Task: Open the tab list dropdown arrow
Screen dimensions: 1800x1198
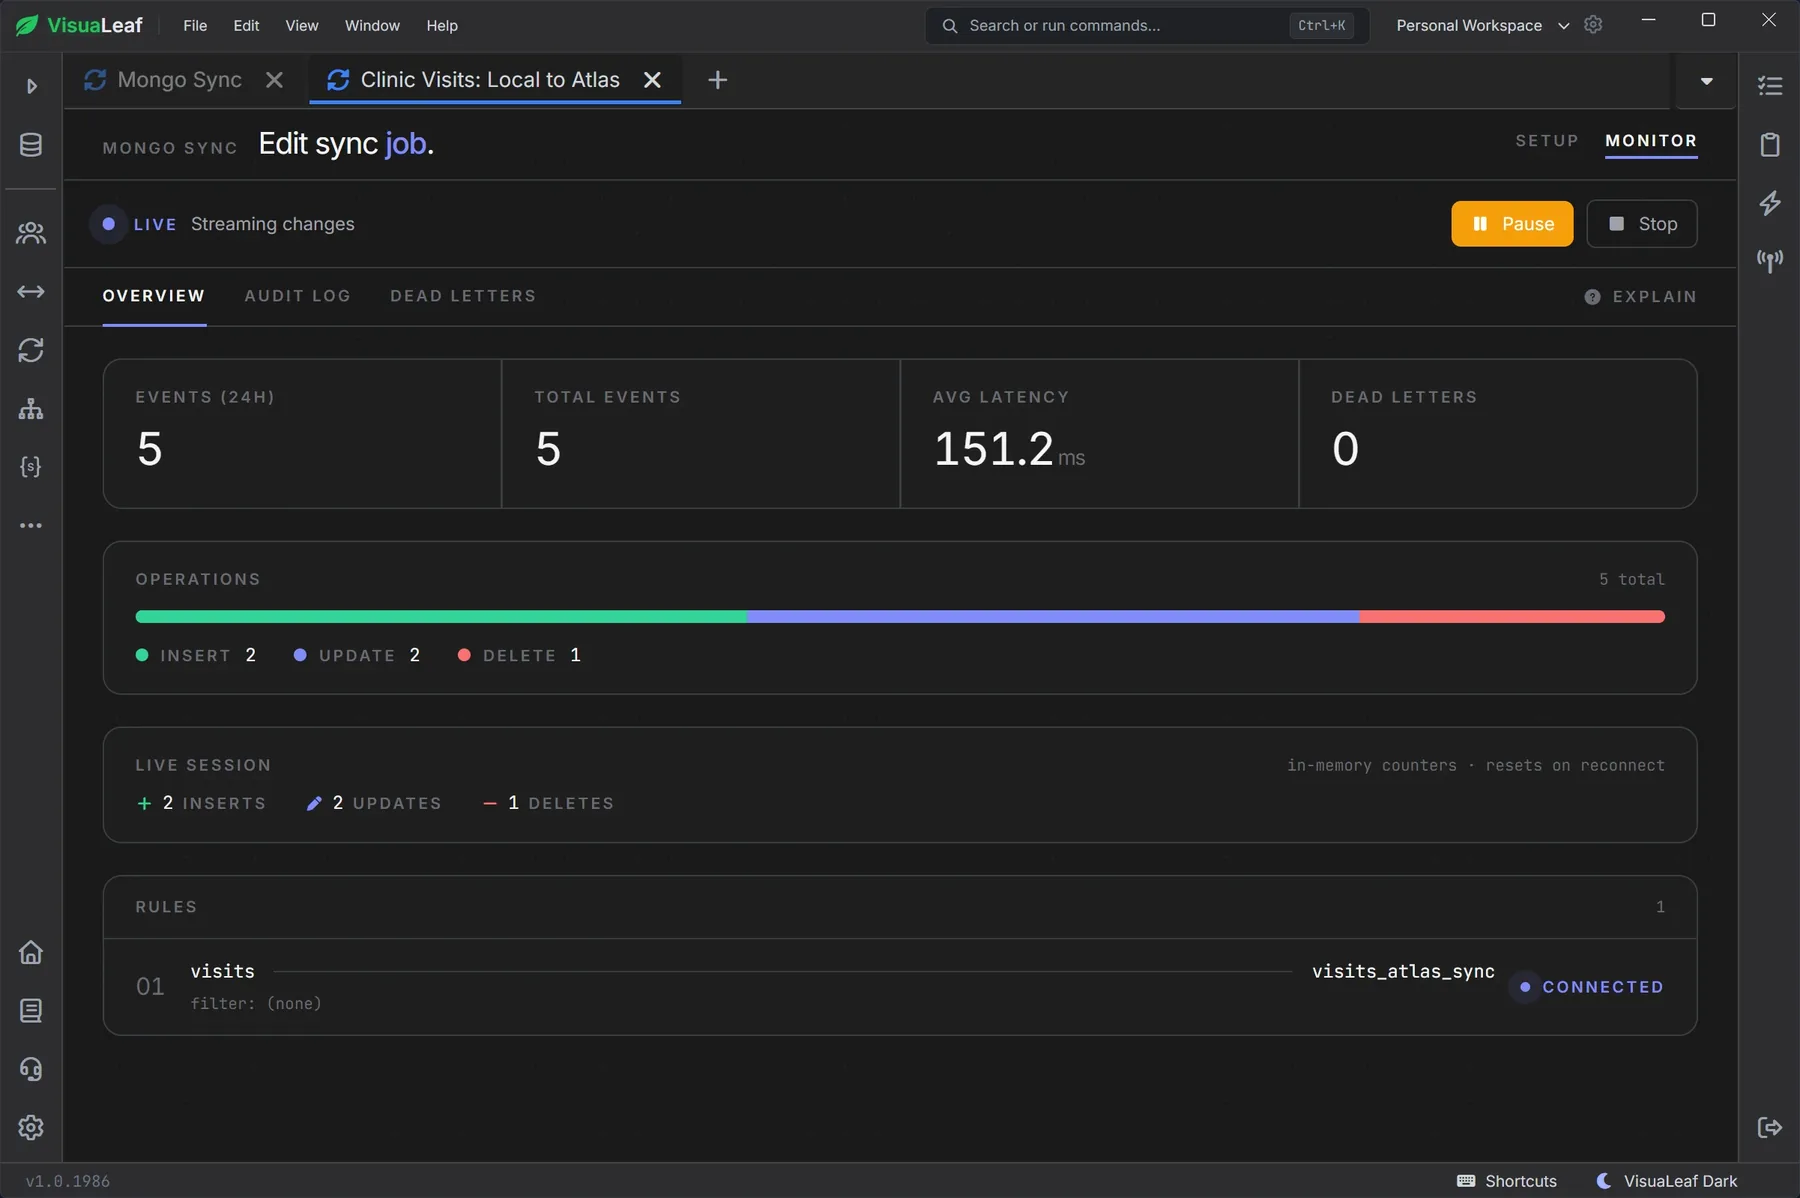Action: (1707, 81)
